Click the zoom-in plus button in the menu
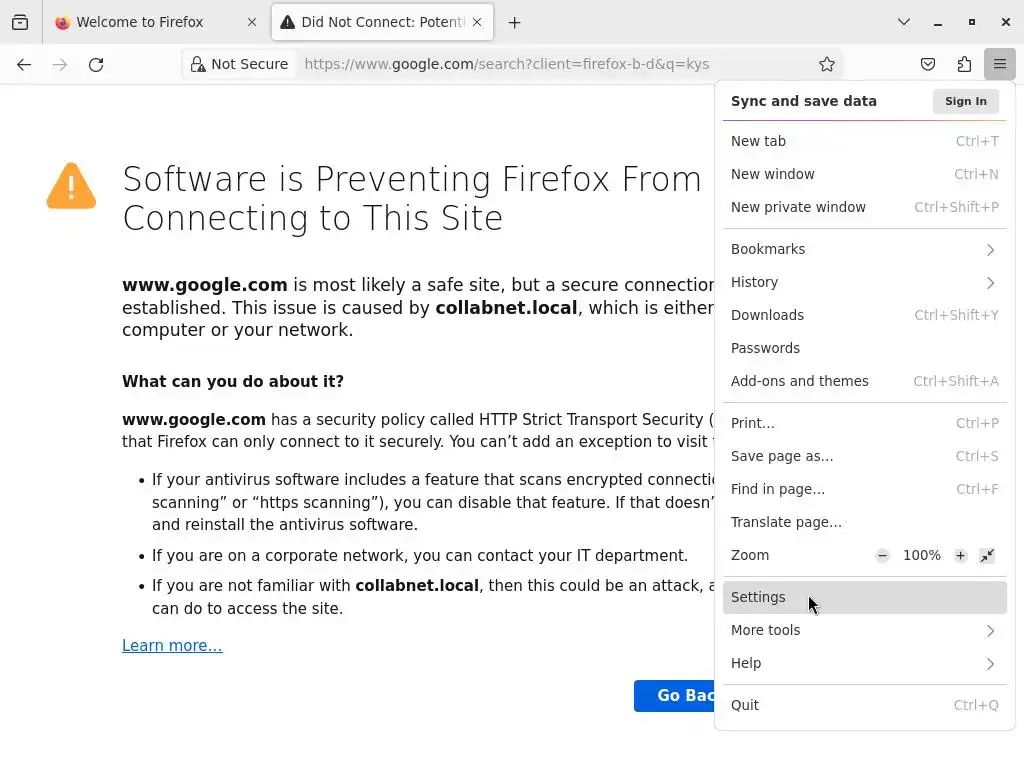1024x768 pixels. (960, 555)
